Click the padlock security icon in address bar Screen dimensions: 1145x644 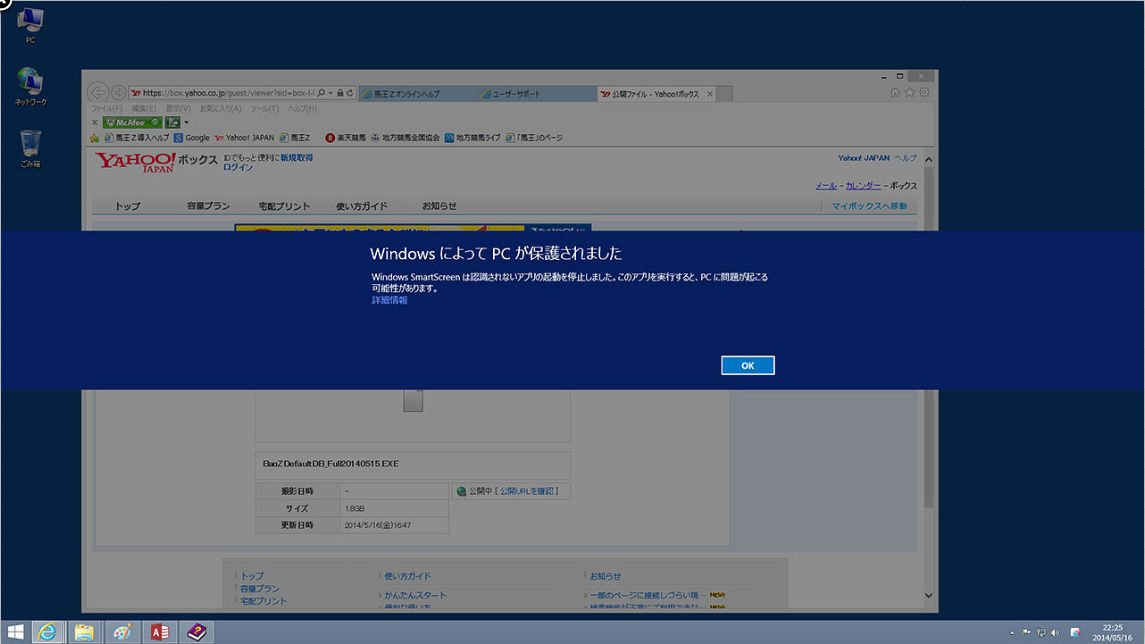pyautogui.click(x=340, y=93)
